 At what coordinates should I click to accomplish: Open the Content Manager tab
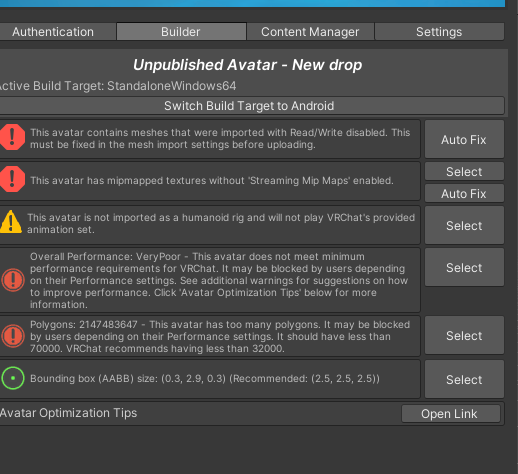(310, 32)
